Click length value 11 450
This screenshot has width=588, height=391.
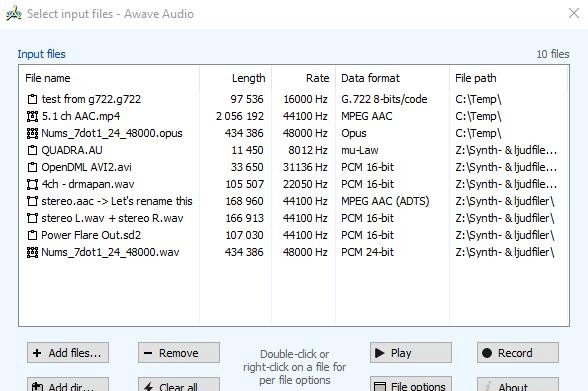247,150
